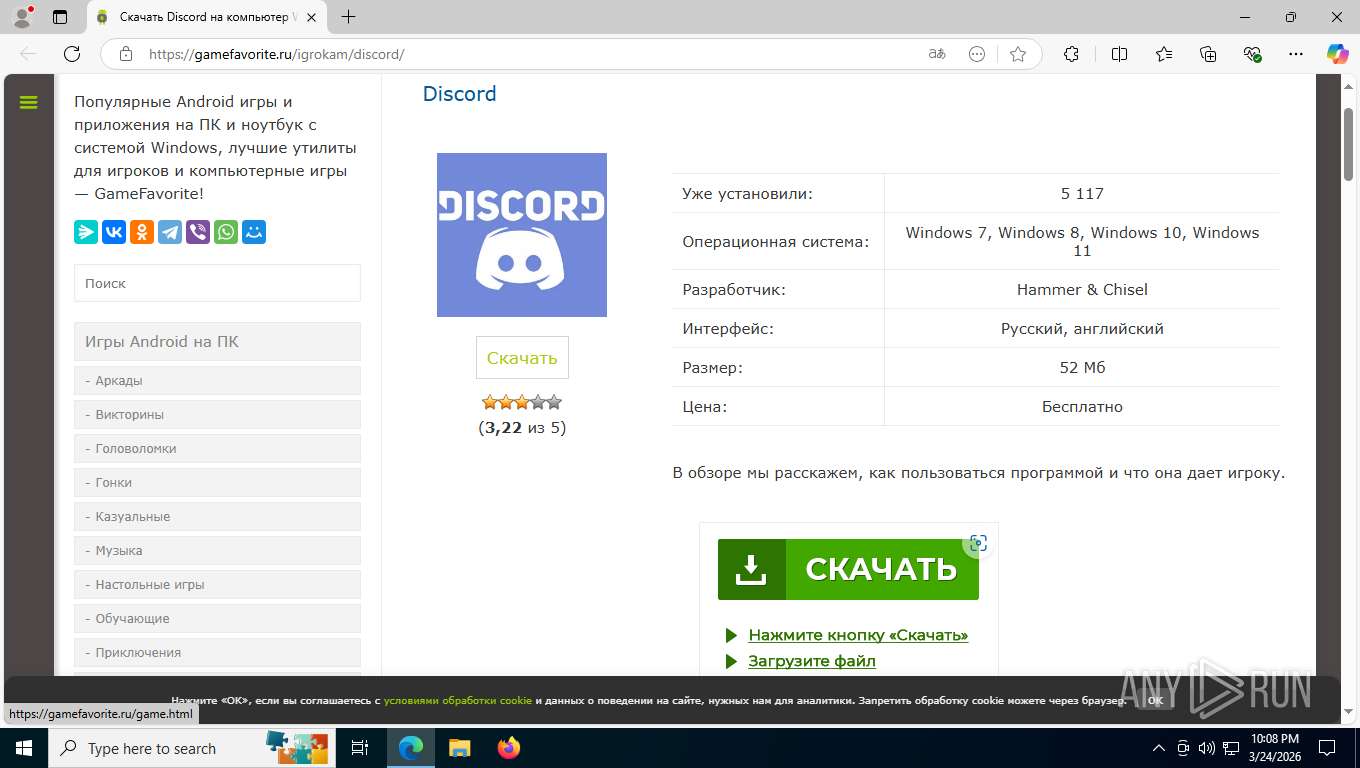This screenshot has height=768, width=1360.
Task: Click the Discord logo image
Action: point(522,235)
